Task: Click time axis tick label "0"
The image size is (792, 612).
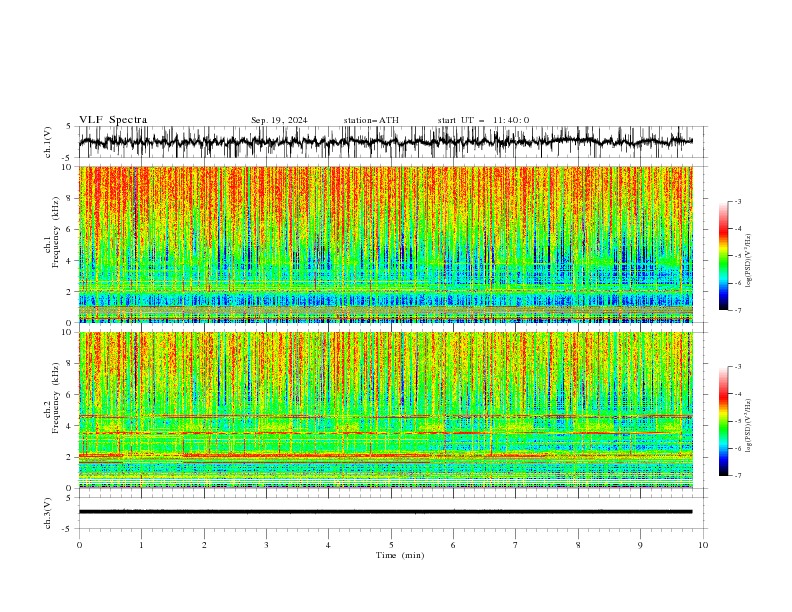Action: point(79,545)
